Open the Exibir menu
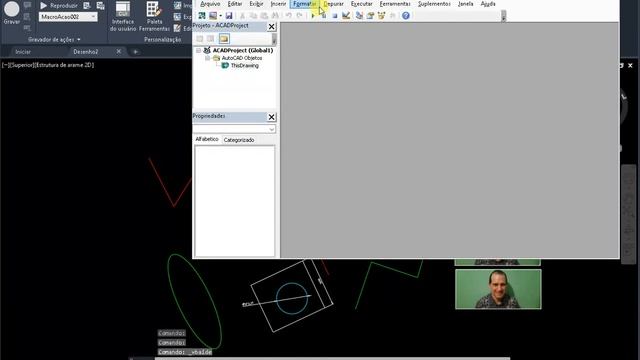Viewport: 640px width, 360px height. click(256, 4)
